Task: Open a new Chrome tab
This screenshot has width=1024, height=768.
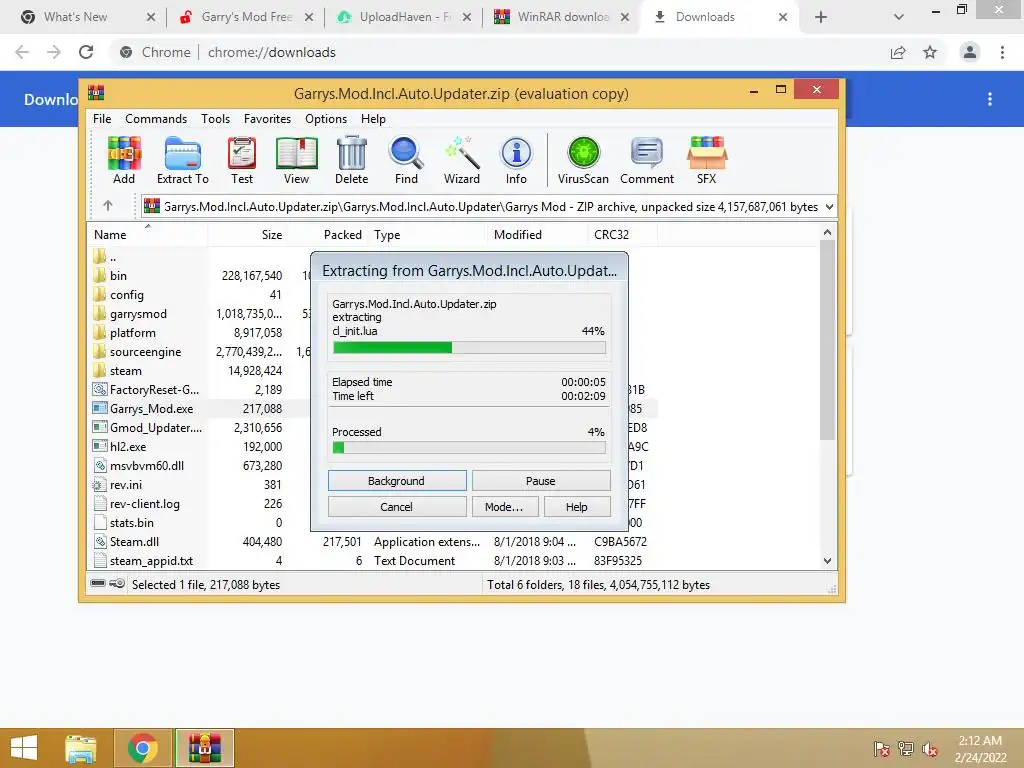Action: click(821, 17)
